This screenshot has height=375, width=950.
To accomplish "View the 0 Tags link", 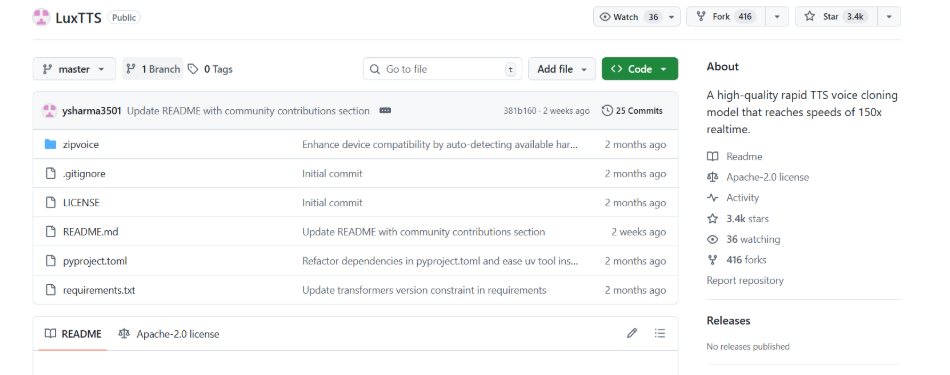I will 210,69.
